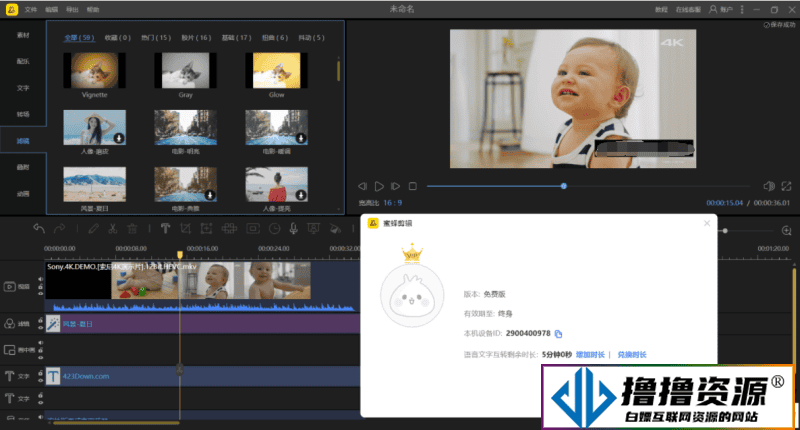Delete selected clip with trash icon

(132, 229)
